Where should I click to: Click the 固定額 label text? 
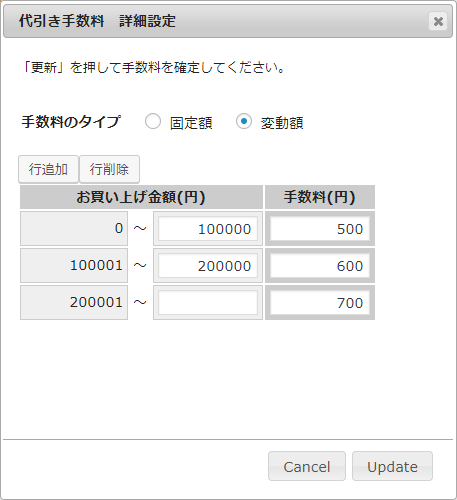coord(191,123)
